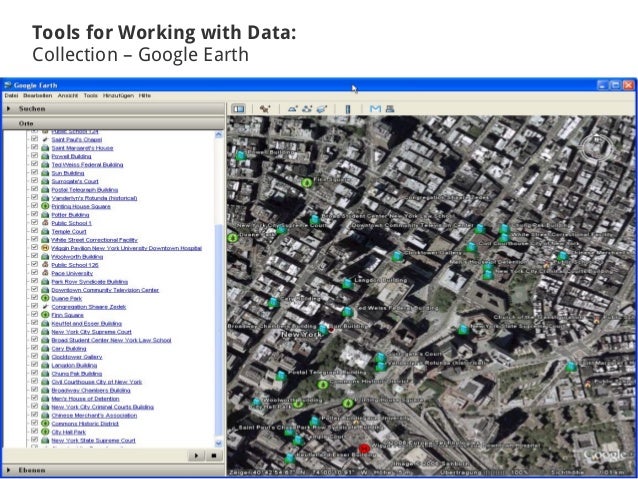
Task: Select the add polygon tool
Action: [293, 109]
